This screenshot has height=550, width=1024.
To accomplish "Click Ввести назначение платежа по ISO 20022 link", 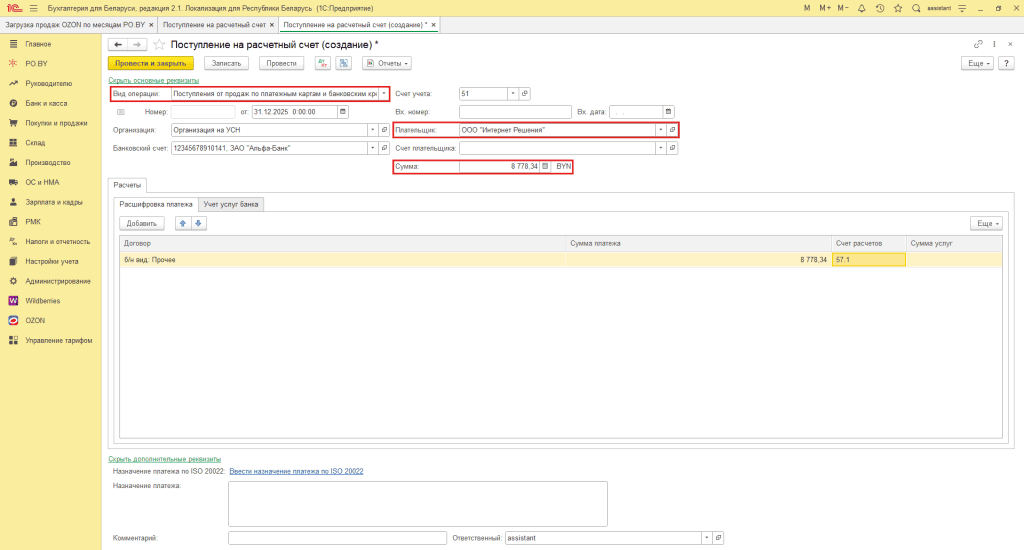I will [x=296, y=471].
